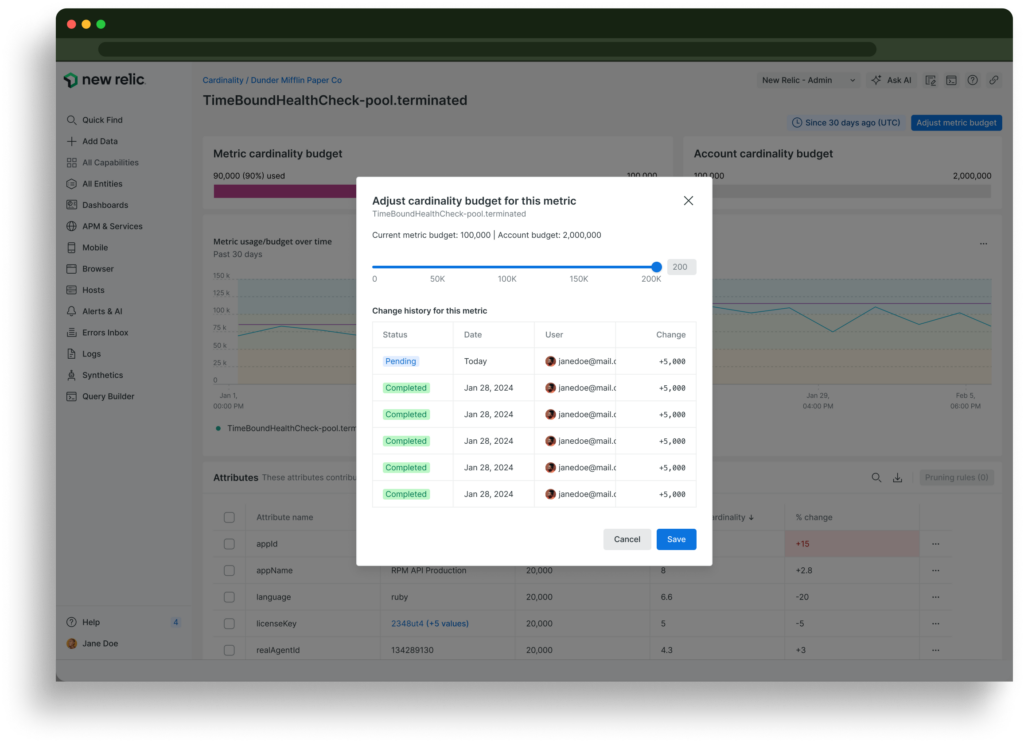Click the Mobile sidebar icon
Image resolution: width=1024 pixels, height=744 pixels.
click(x=71, y=248)
